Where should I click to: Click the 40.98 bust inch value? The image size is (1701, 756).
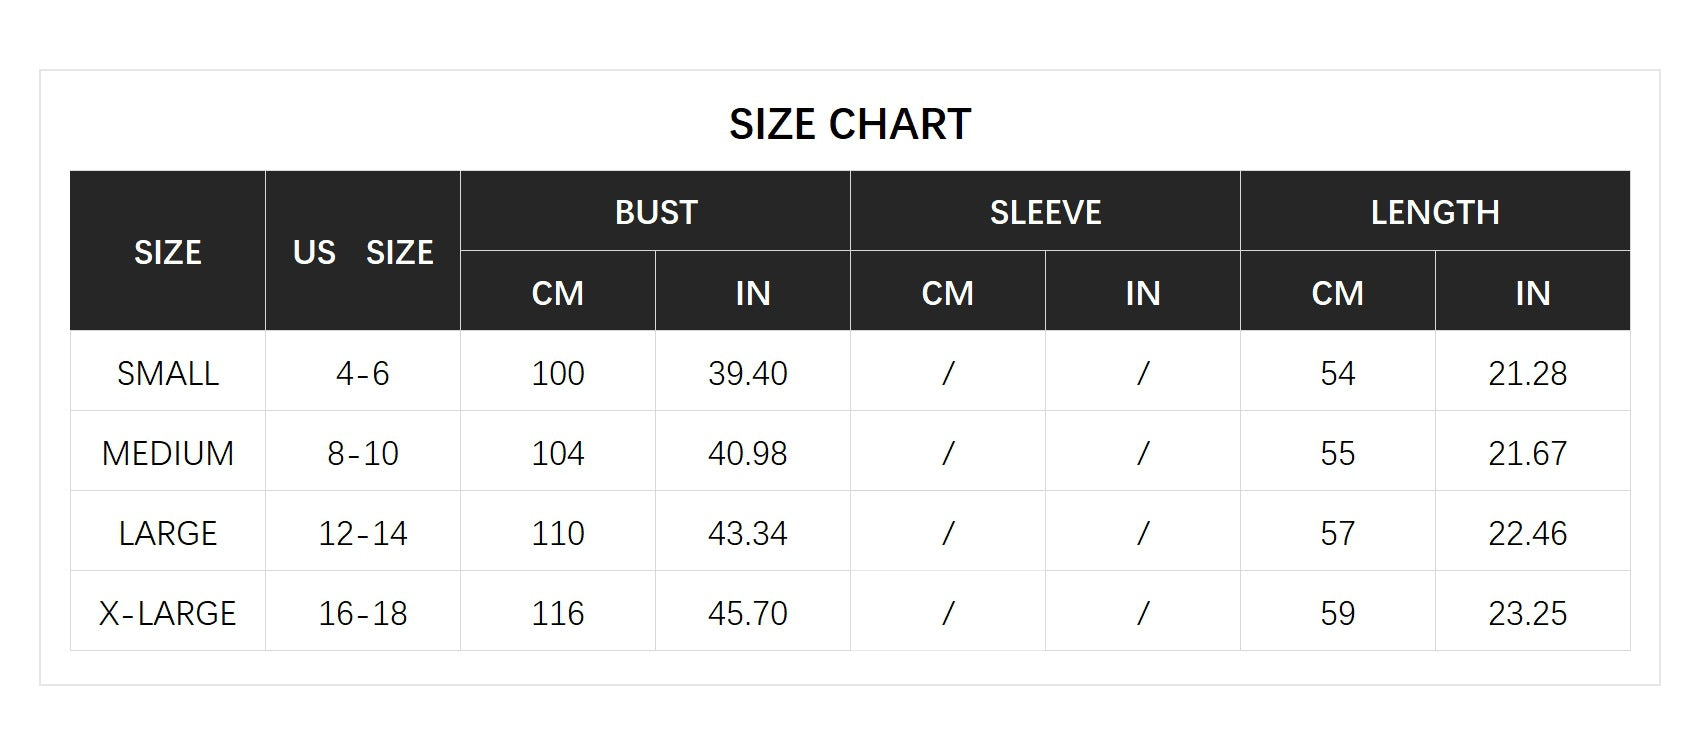tap(748, 453)
